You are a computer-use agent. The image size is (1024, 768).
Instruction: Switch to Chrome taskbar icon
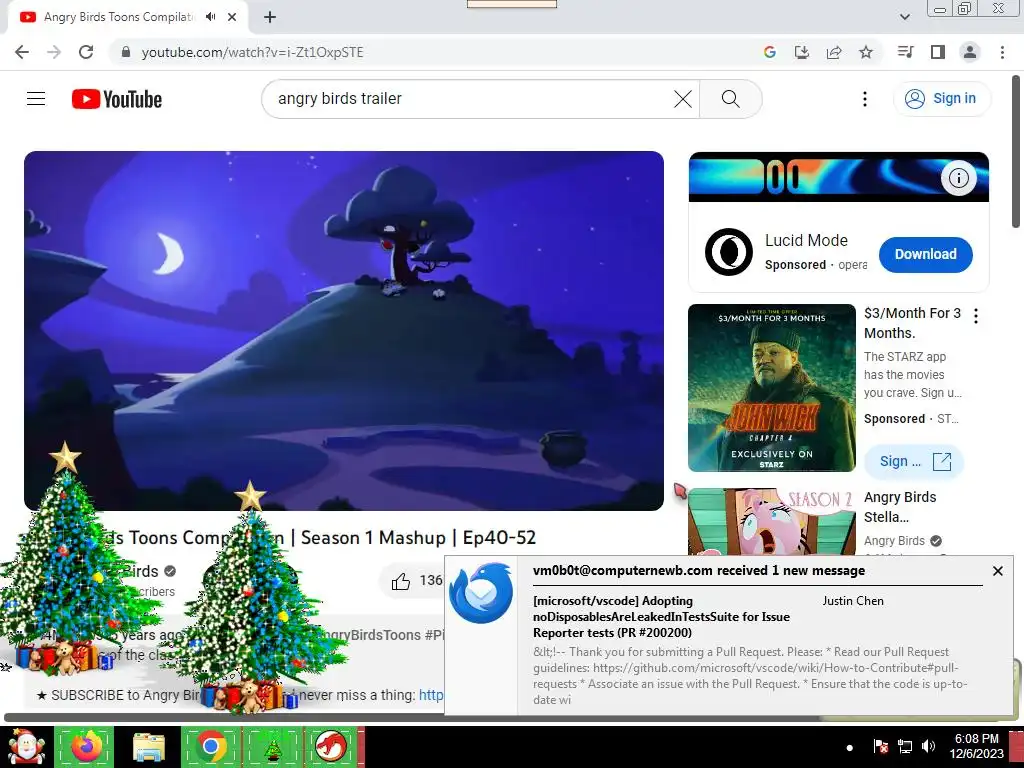[x=211, y=747]
